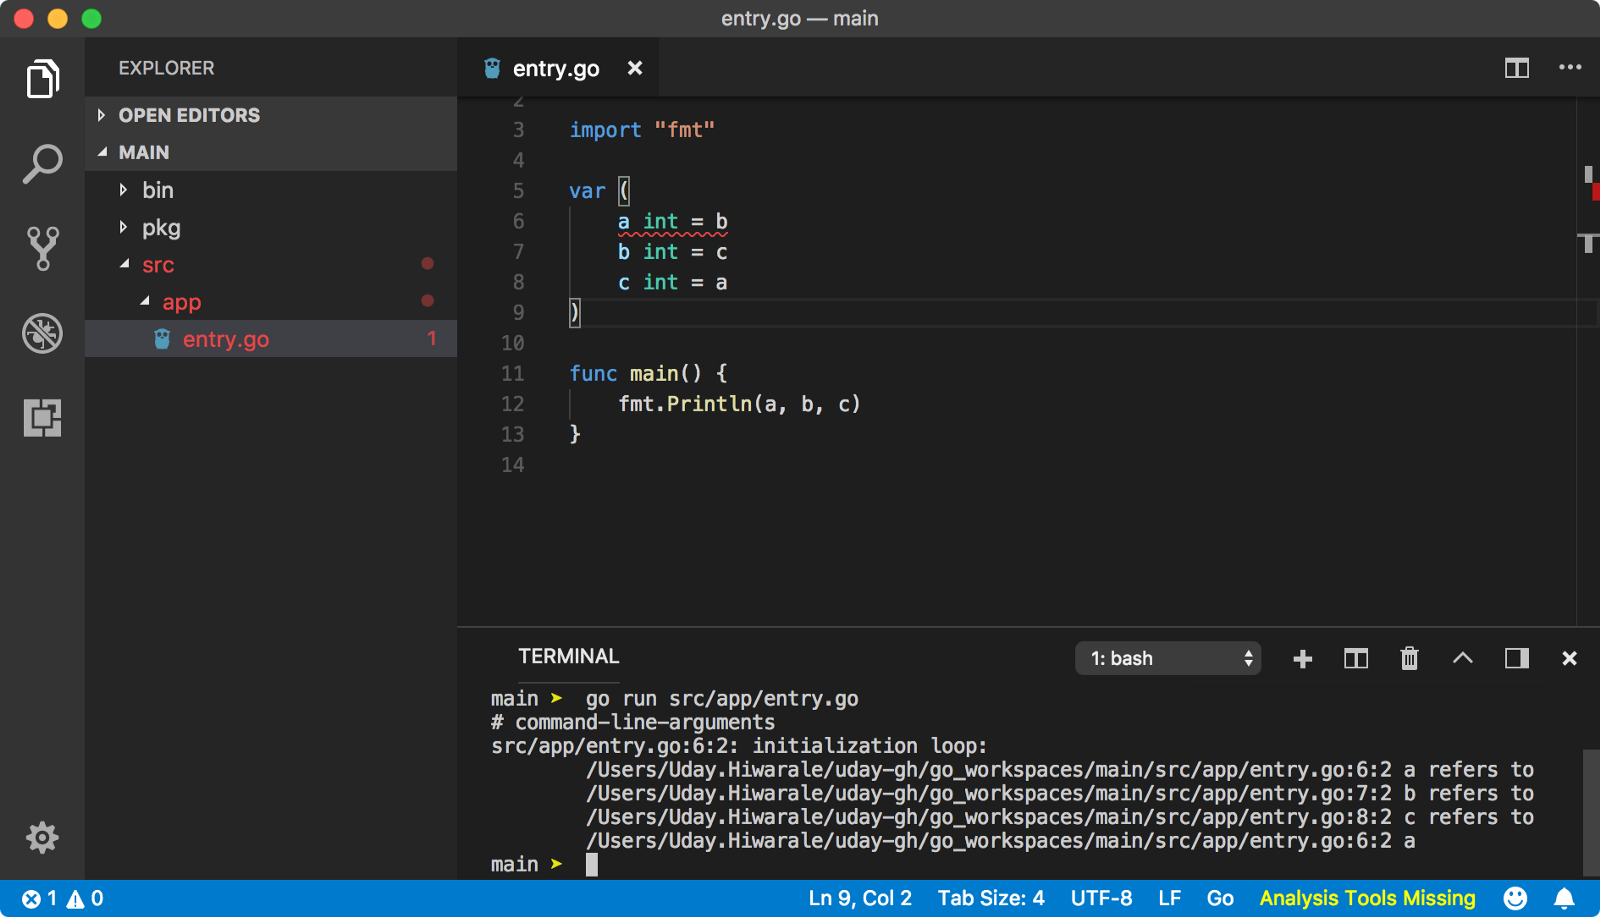Screen dimensions: 1600x917
Task: Select the entry.go editor tab
Action: pyautogui.click(x=556, y=68)
